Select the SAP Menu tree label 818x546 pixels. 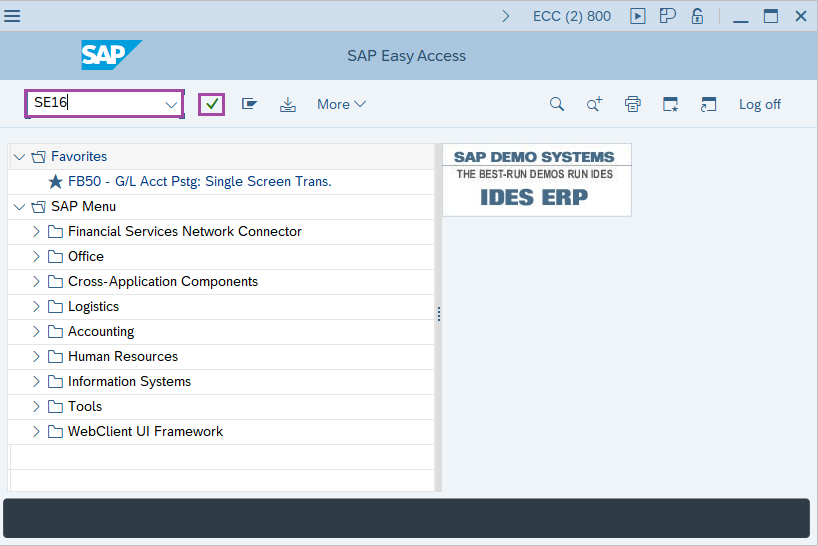click(x=83, y=207)
